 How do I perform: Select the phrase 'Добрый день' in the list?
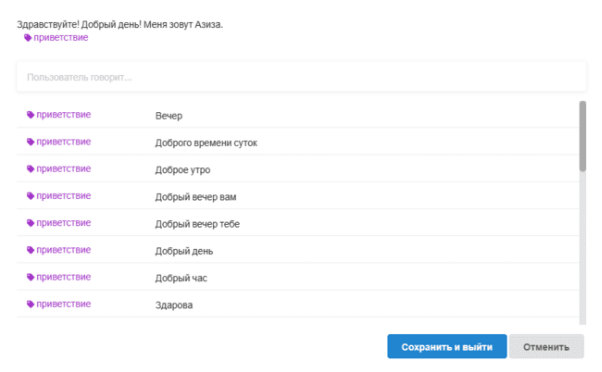click(x=184, y=251)
